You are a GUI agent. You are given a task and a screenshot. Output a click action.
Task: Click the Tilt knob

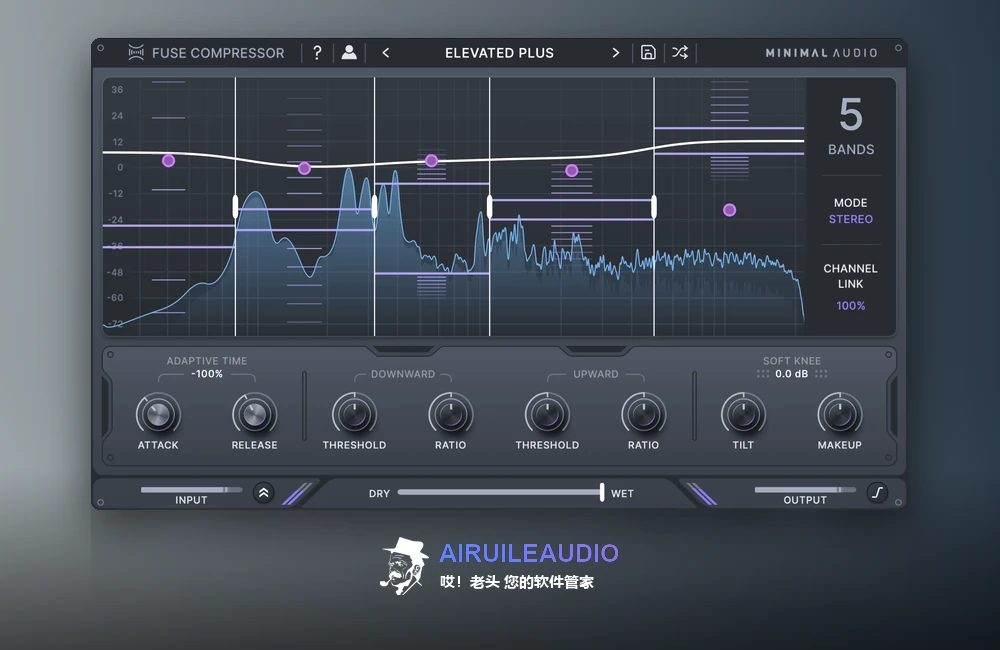click(x=743, y=415)
